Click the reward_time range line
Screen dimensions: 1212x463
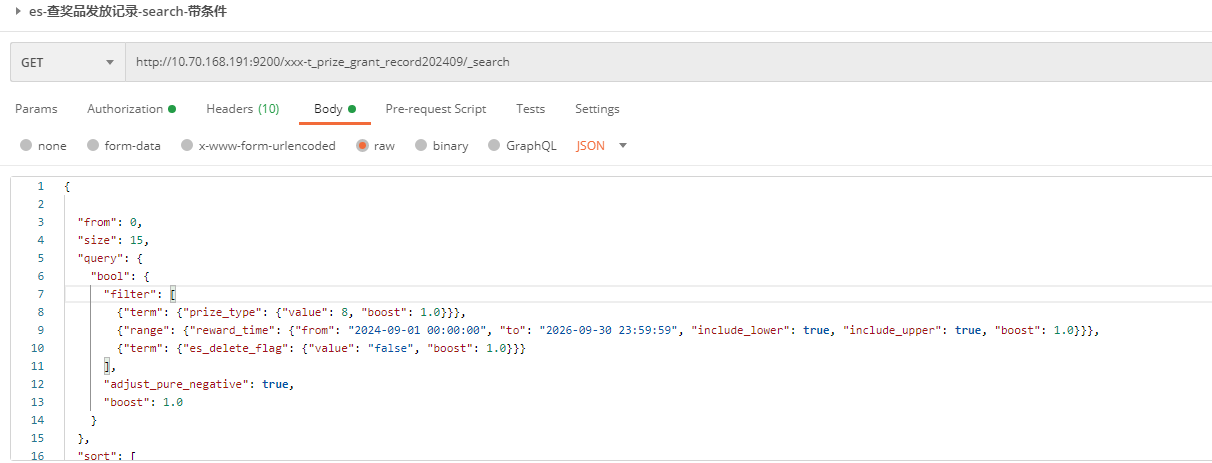[x=608, y=330]
